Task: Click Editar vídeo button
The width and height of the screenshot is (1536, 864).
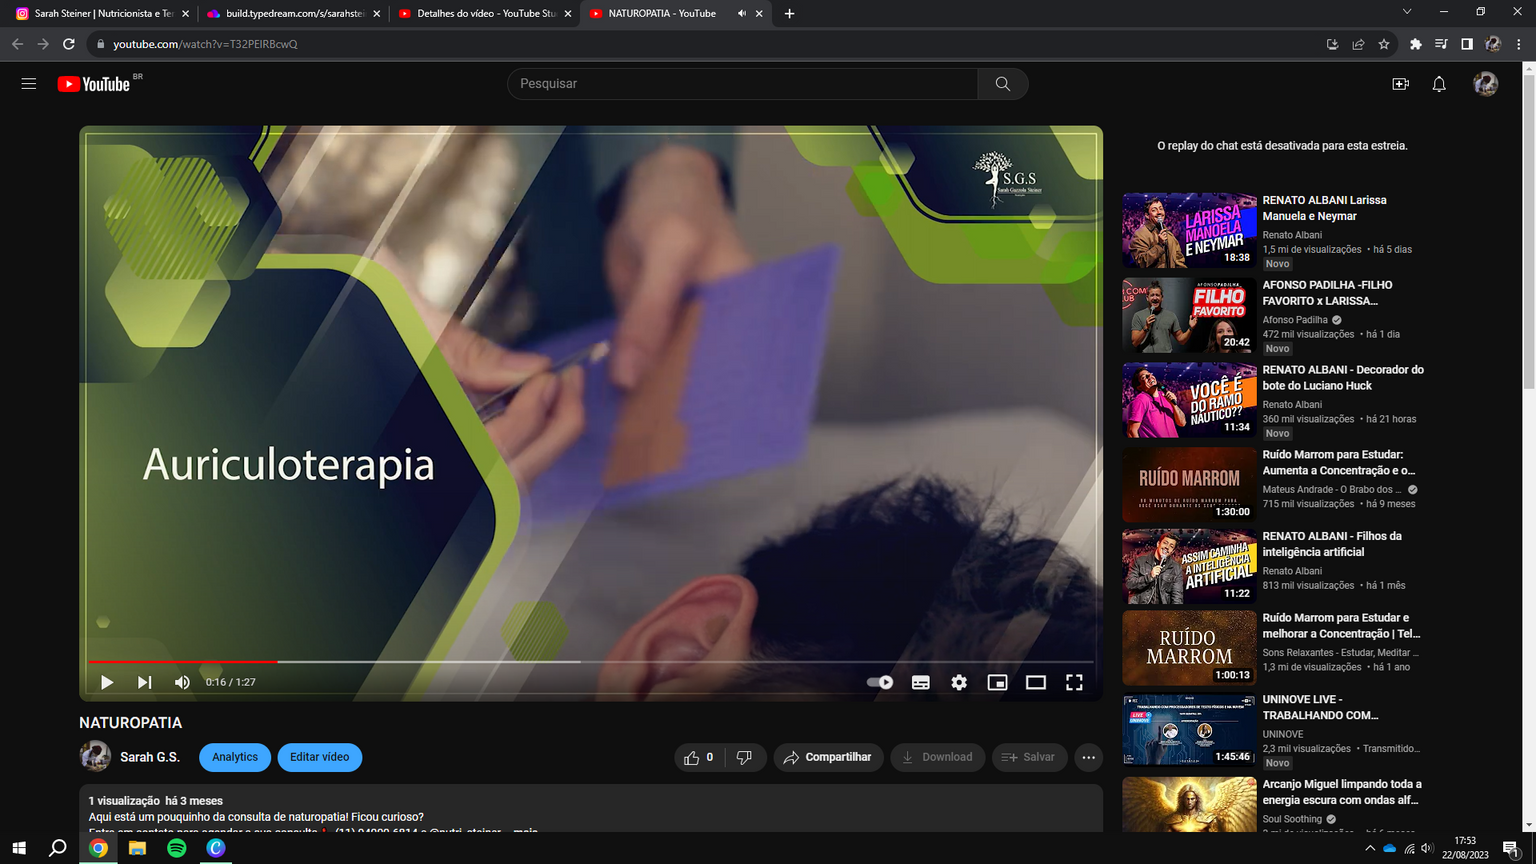Action: click(320, 757)
